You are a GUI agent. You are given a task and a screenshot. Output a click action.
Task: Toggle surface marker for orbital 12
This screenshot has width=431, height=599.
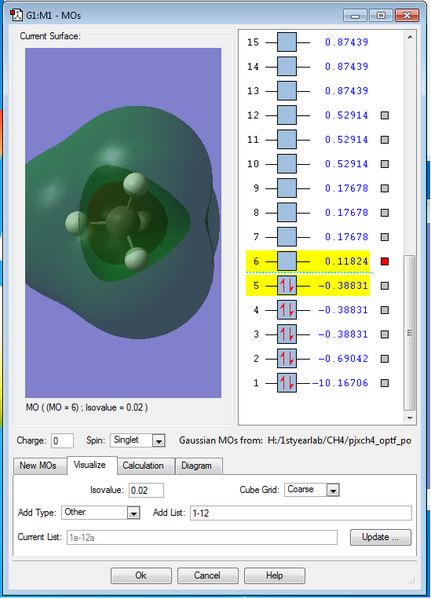coord(385,115)
